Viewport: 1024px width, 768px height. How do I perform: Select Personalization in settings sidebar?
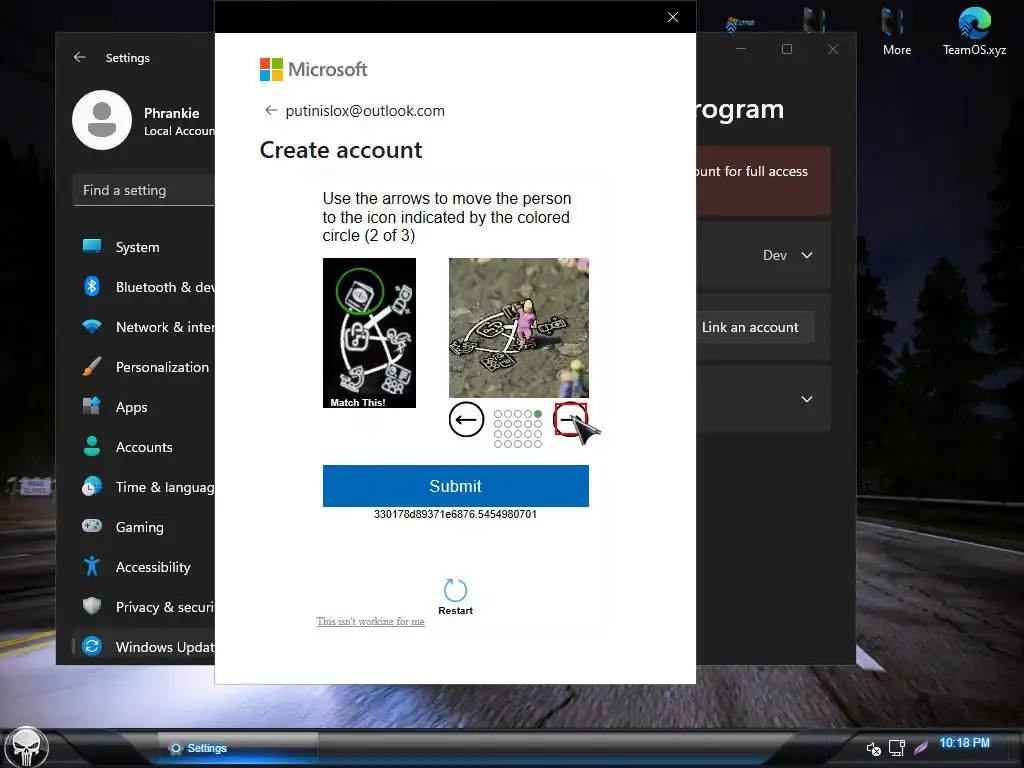[x=162, y=367]
